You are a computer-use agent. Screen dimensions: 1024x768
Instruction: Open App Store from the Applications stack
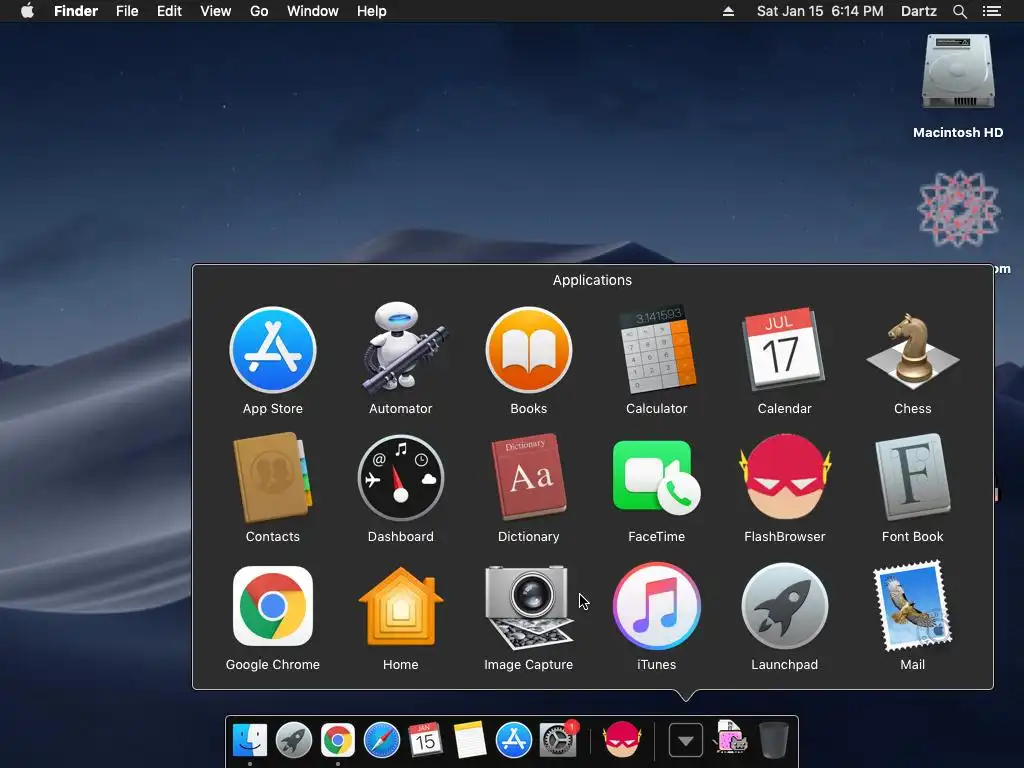[273, 351]
